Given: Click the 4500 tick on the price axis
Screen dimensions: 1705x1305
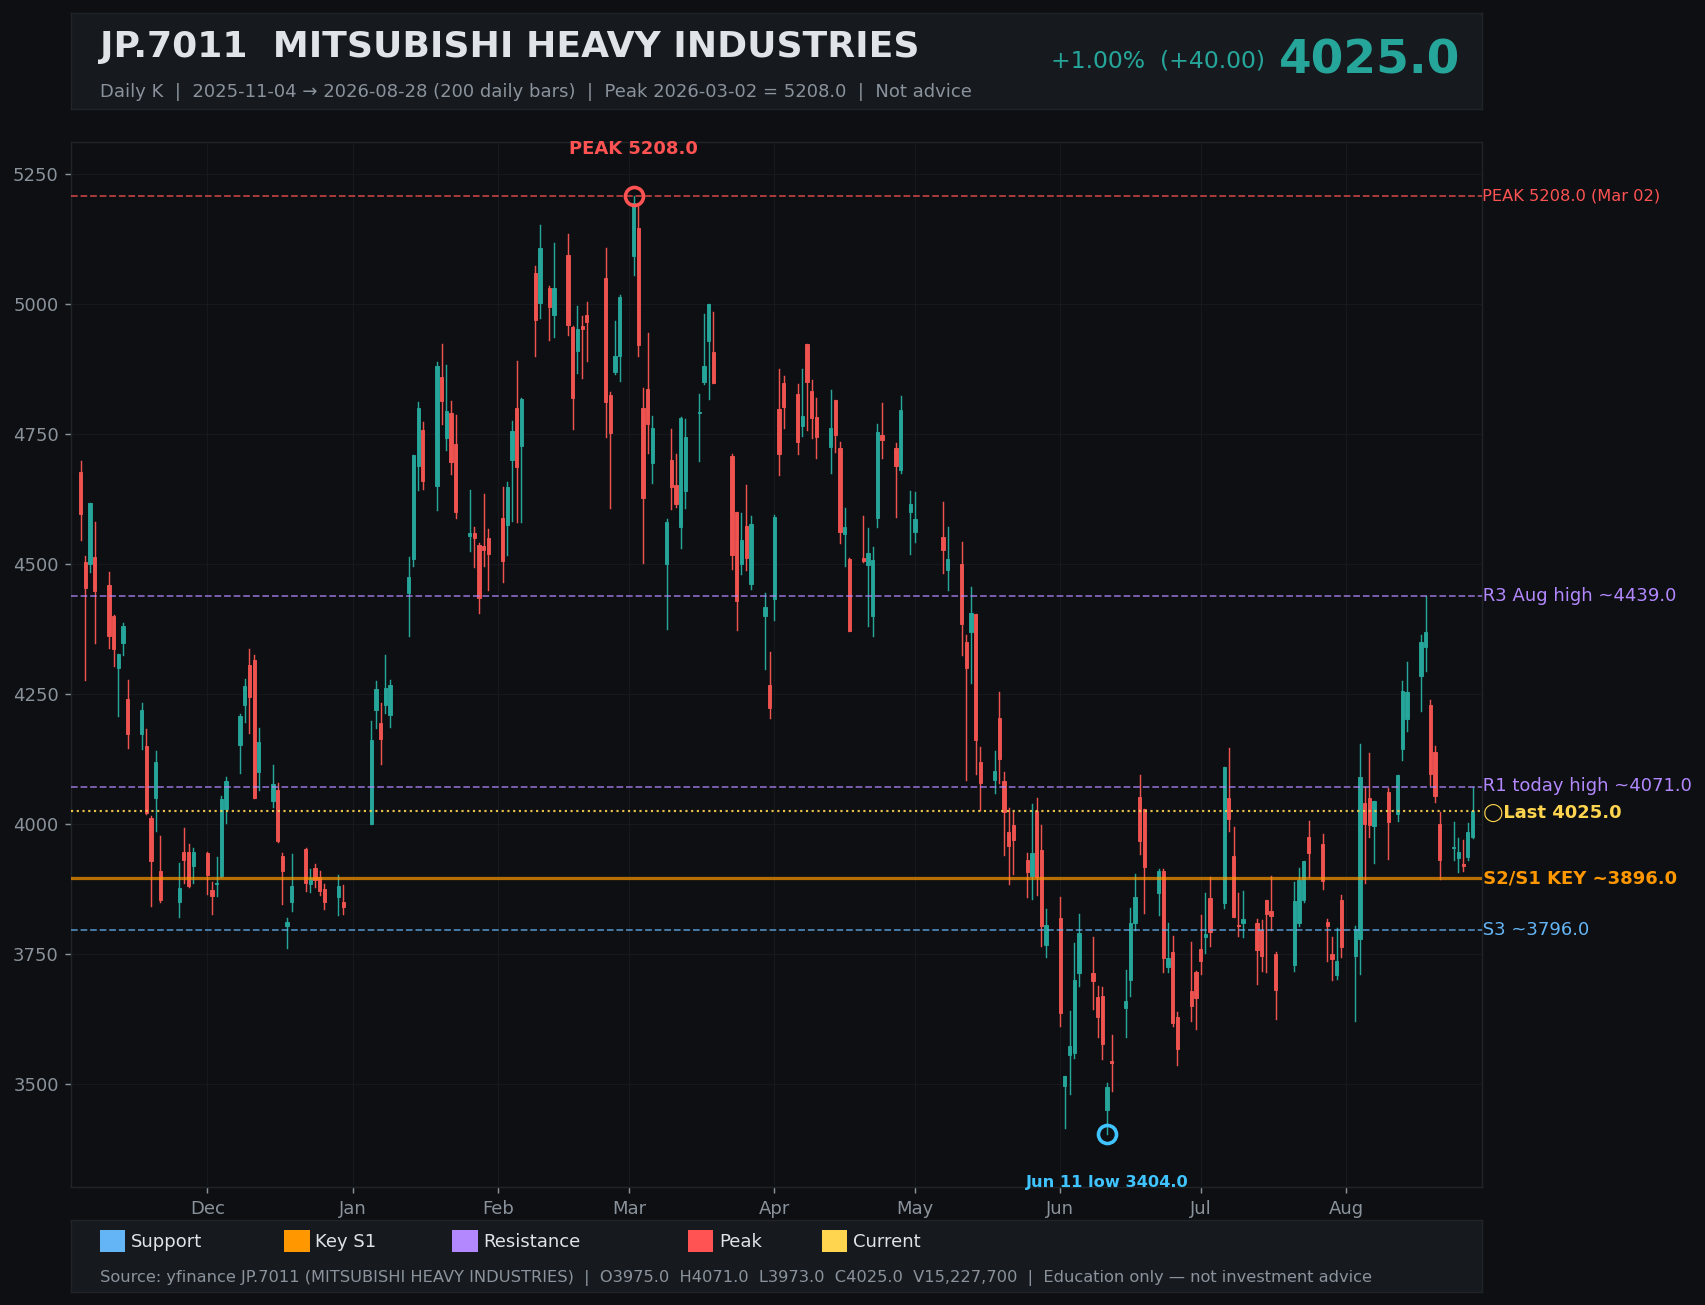Looking at the screenshot, I should point(36,565).
